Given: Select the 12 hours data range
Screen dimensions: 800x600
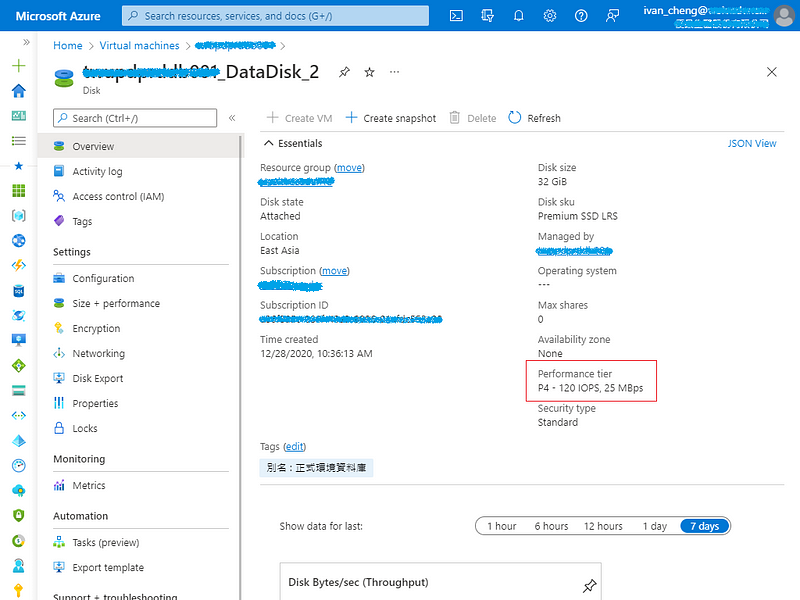Looking at the screenshot, I should pyautogui.click(x=602, y=525).
